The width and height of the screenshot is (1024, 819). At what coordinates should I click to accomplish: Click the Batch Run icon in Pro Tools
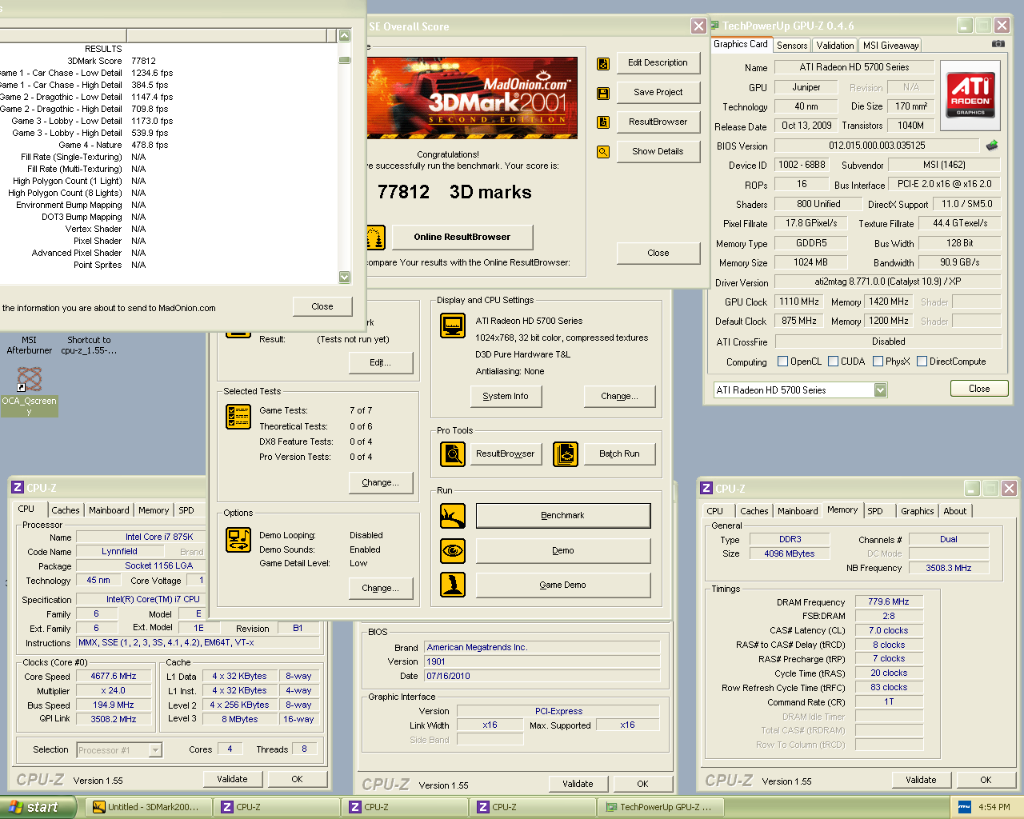click(565, 454)
